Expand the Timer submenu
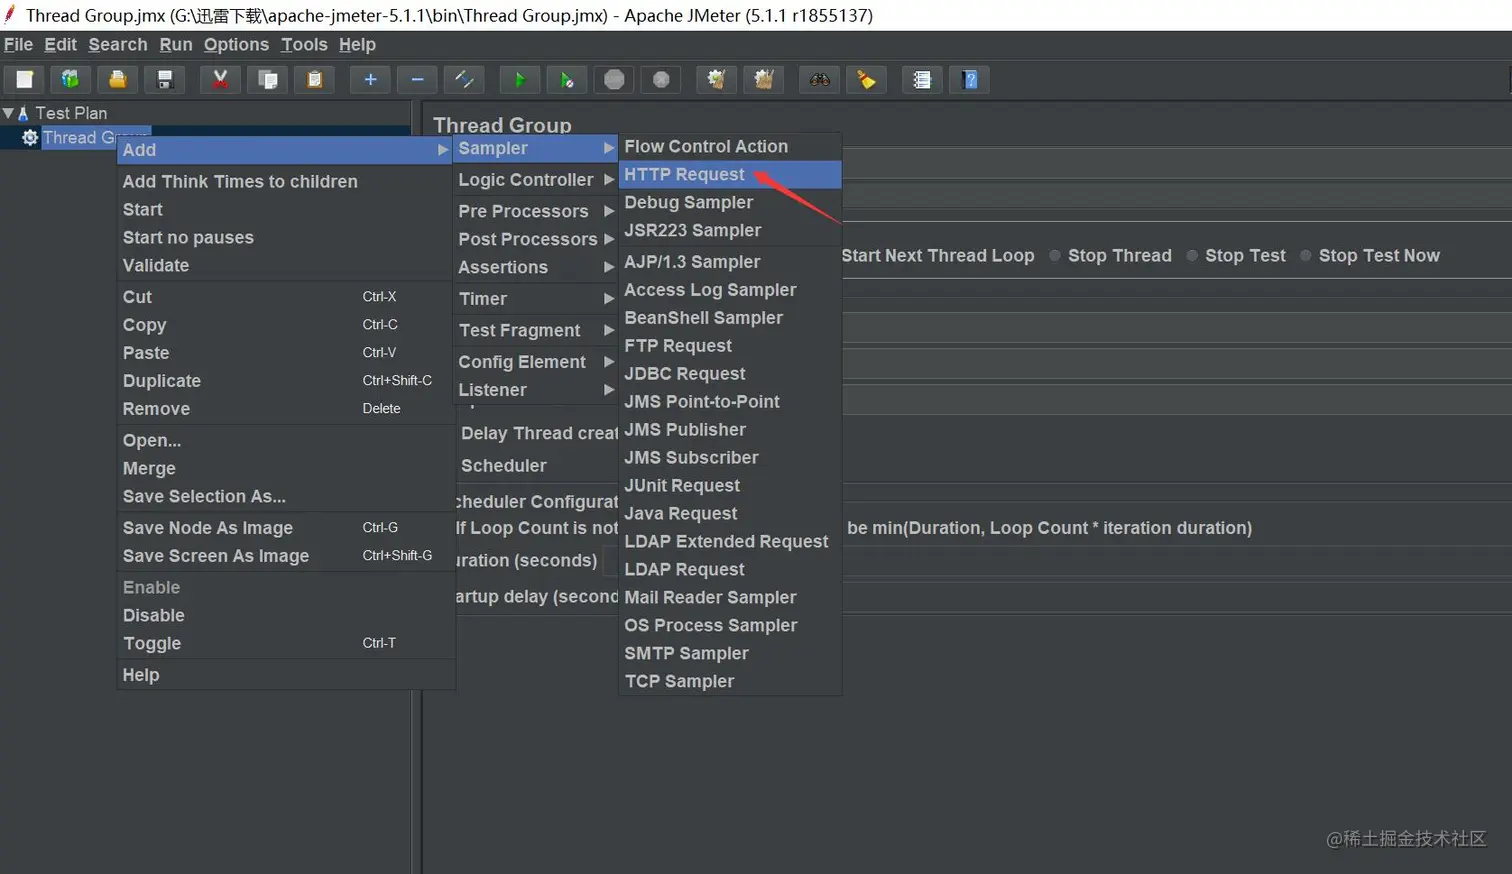The image size is (1512, 874). (x=535, y=298)
